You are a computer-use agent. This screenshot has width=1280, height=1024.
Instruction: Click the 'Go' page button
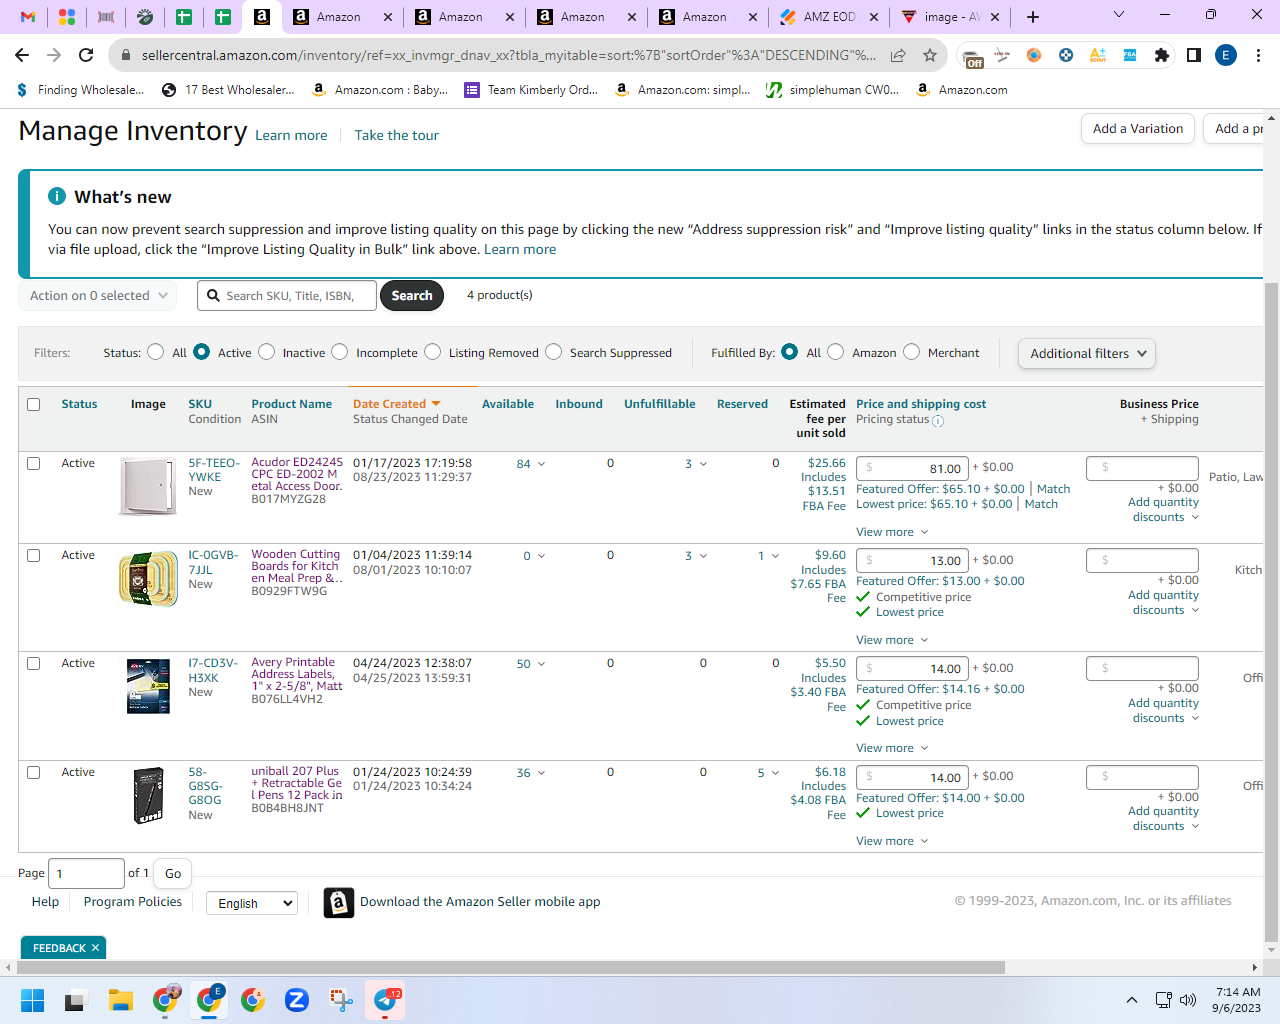coord(173,874)
